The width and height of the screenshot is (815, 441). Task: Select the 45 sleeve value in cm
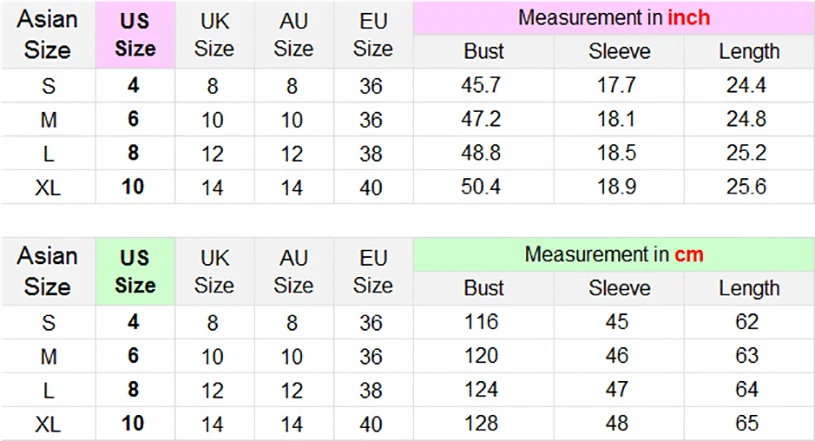[618, 323]
